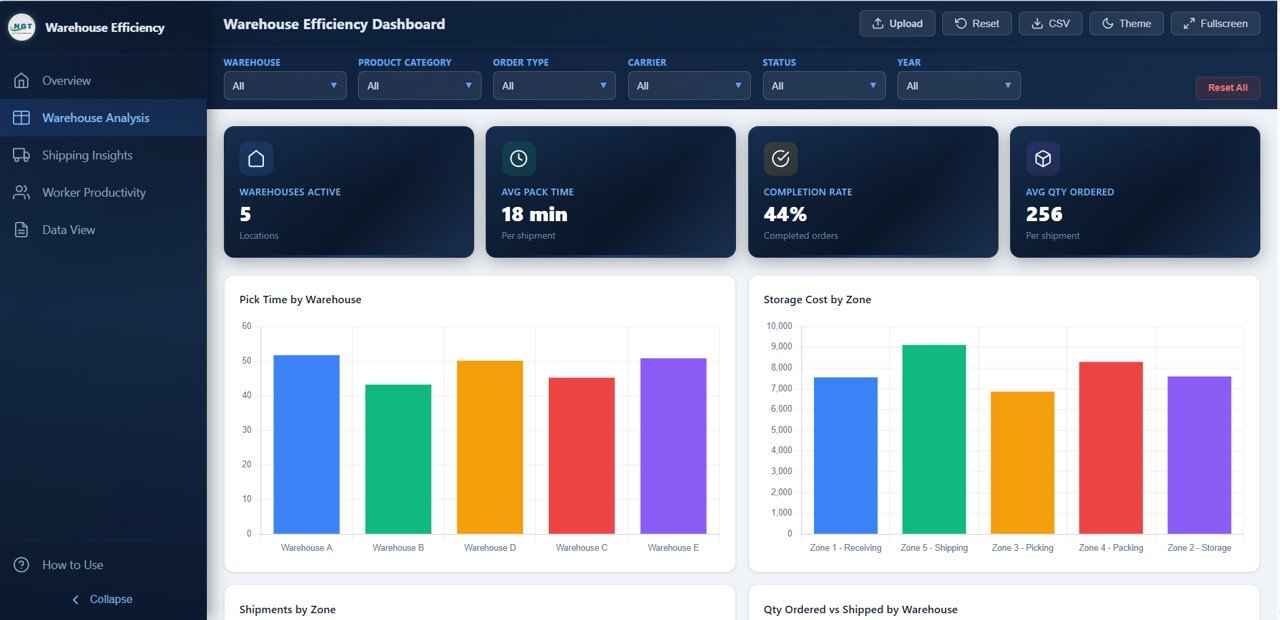Collapse the sidebar navigation
This screenshot has height=620, width=1280.
(x=103, y=599)
